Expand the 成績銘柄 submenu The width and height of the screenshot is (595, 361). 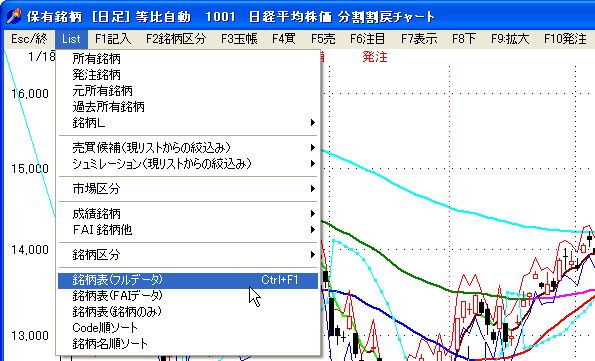pyautogui.click(x=188, y=213)
